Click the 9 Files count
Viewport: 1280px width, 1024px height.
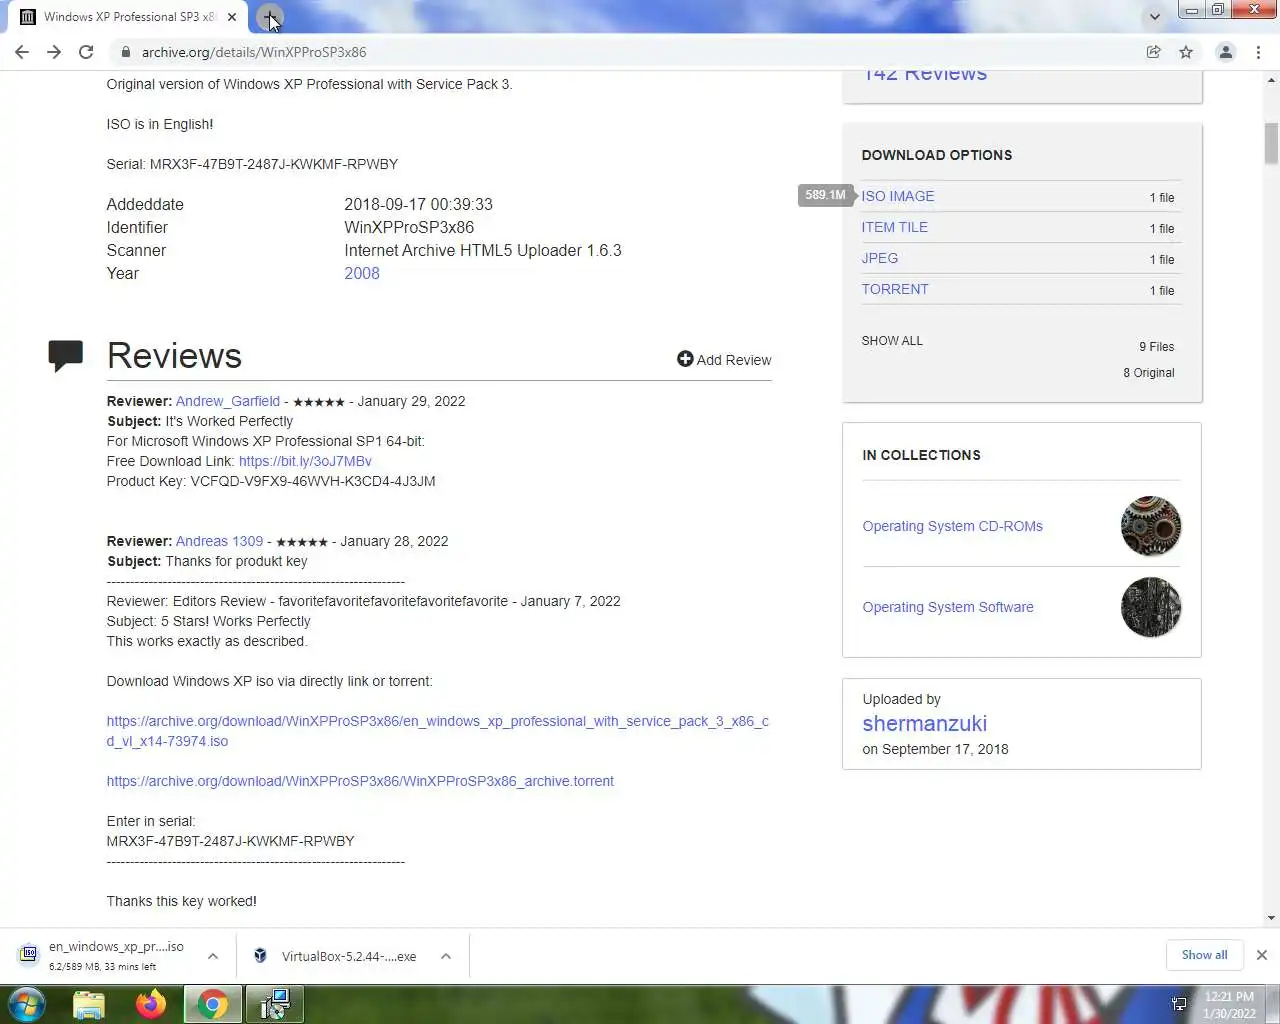click(1157, 347)
